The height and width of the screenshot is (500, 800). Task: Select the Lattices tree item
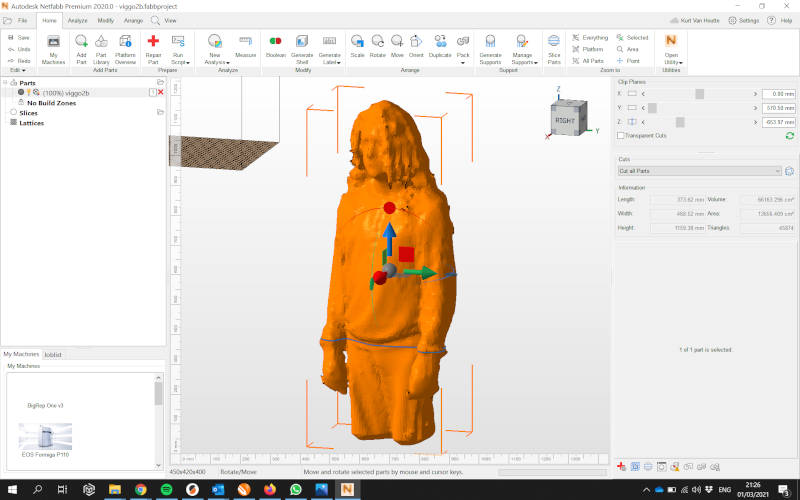tap(31, 123)
